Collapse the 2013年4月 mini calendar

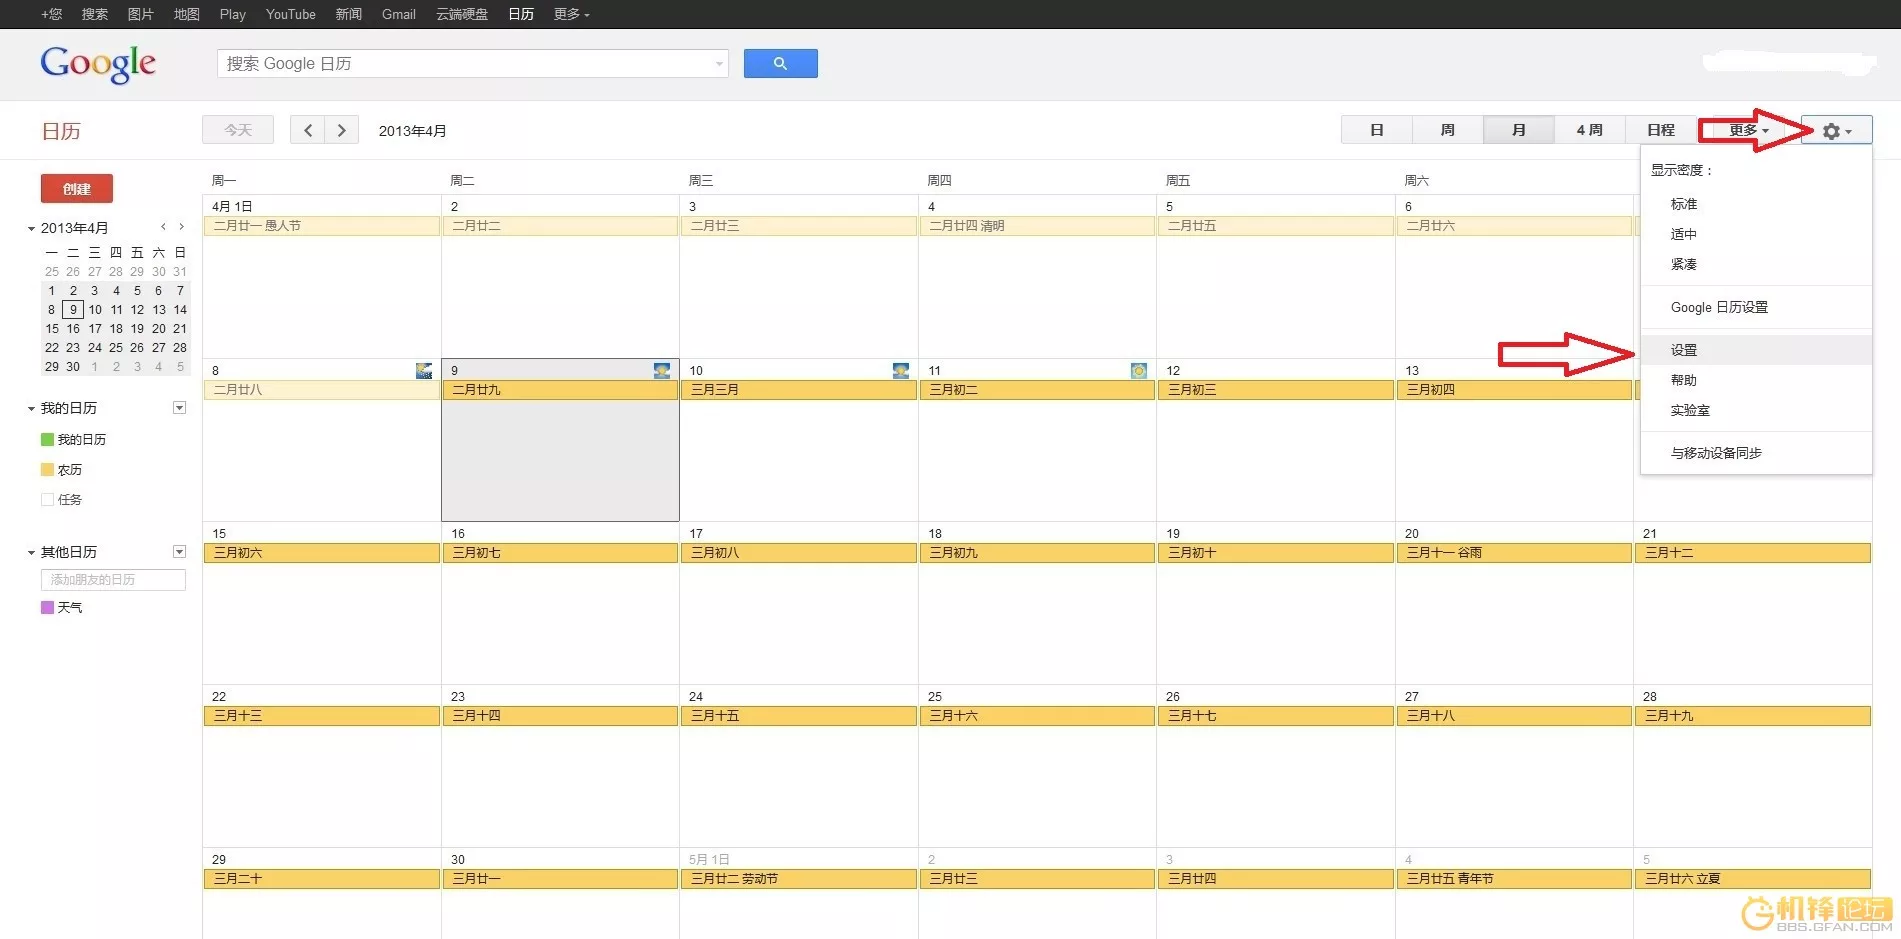31,229
